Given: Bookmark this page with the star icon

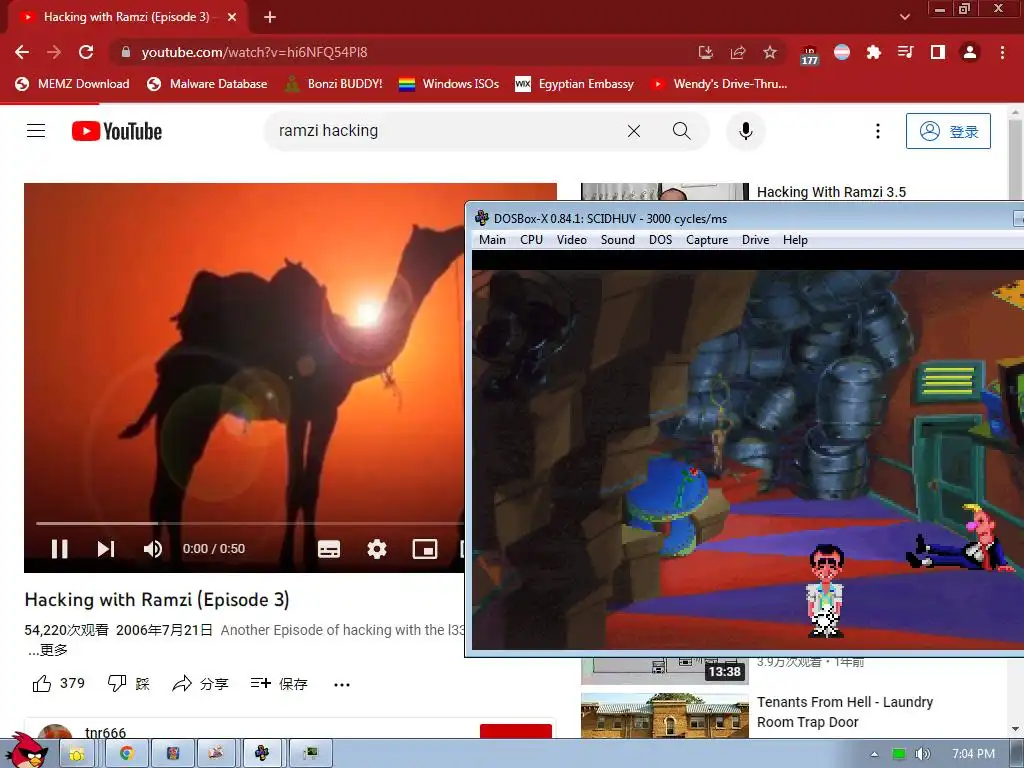Looking at the screenshot, I should tap(770, 52).
